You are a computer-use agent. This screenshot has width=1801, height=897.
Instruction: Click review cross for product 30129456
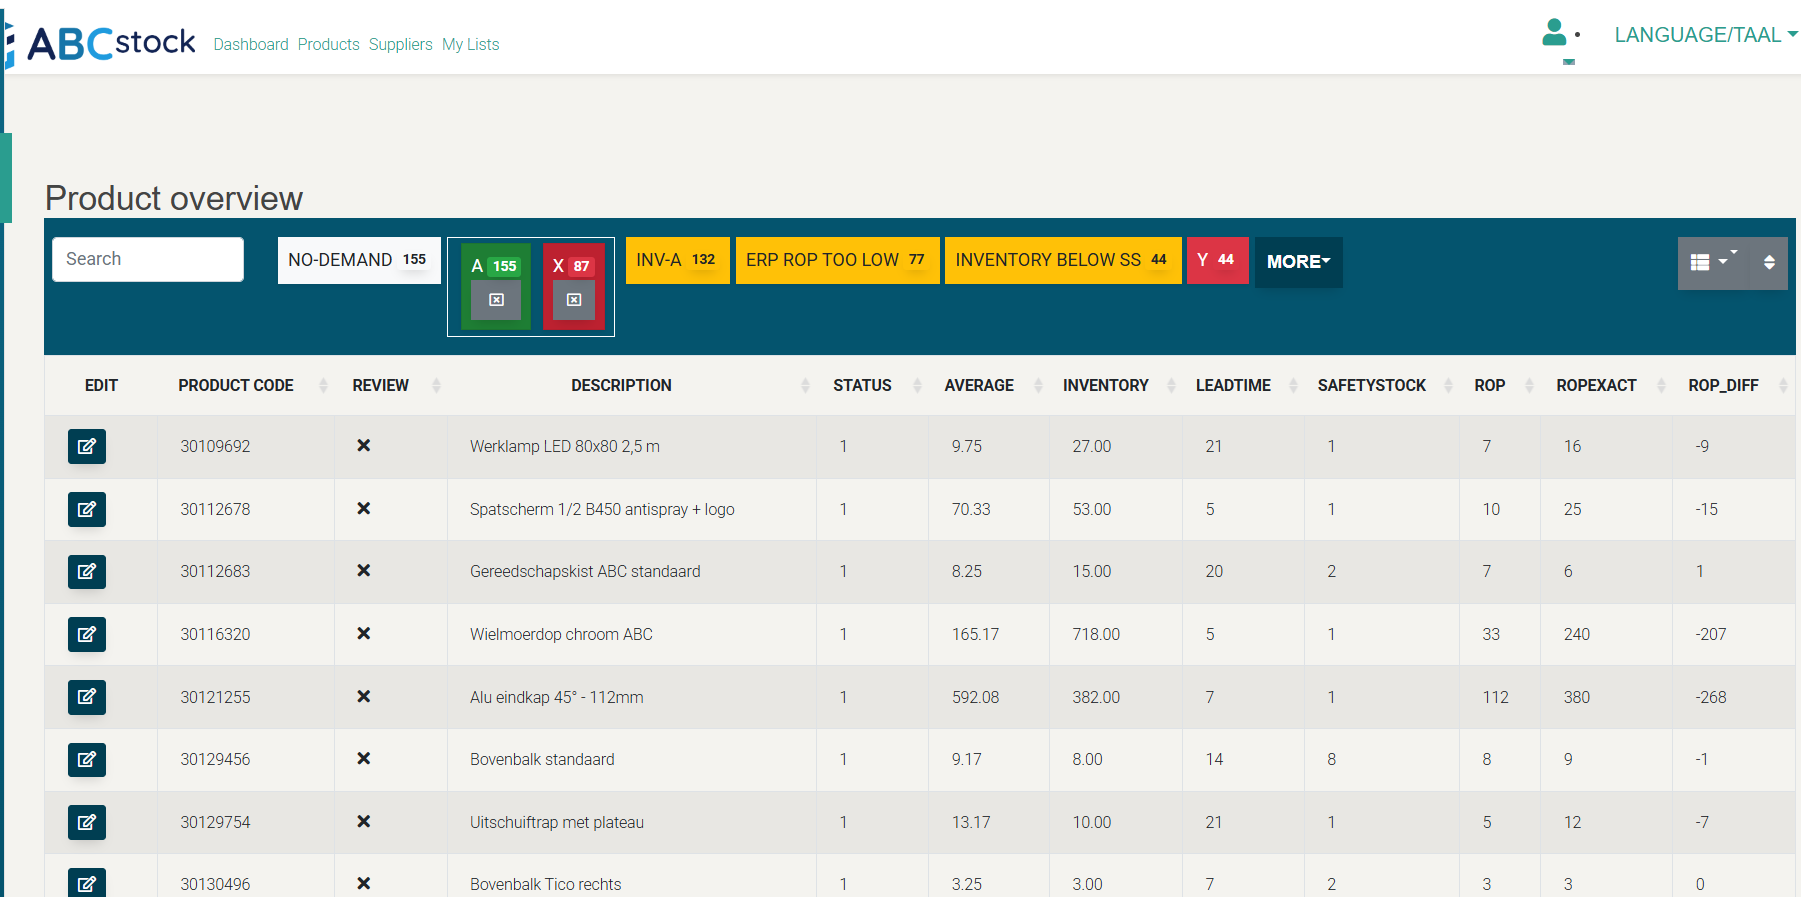[x=364, y=759]
